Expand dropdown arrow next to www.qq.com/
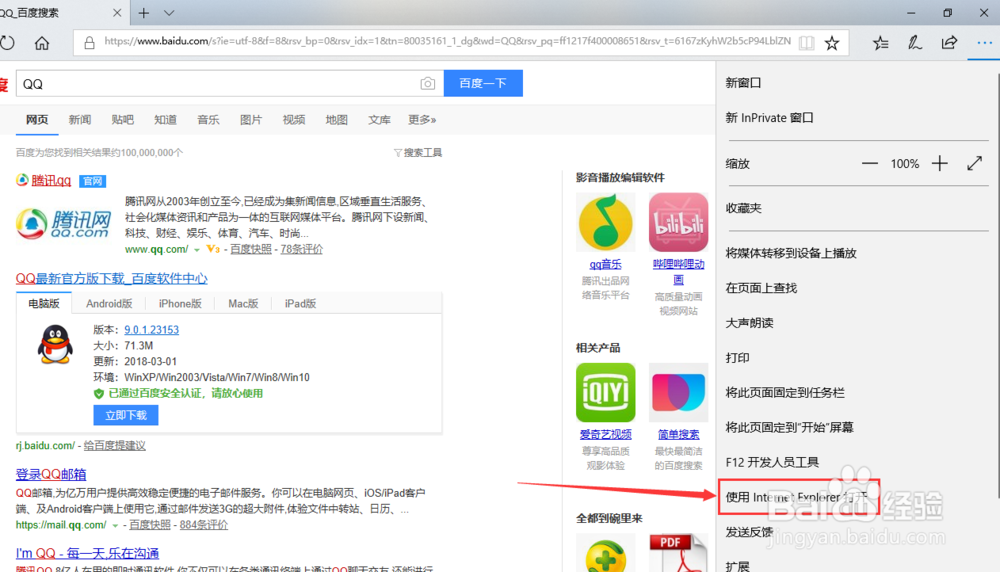The height and width of the screenshot is (572, 1000). [196, 250]
